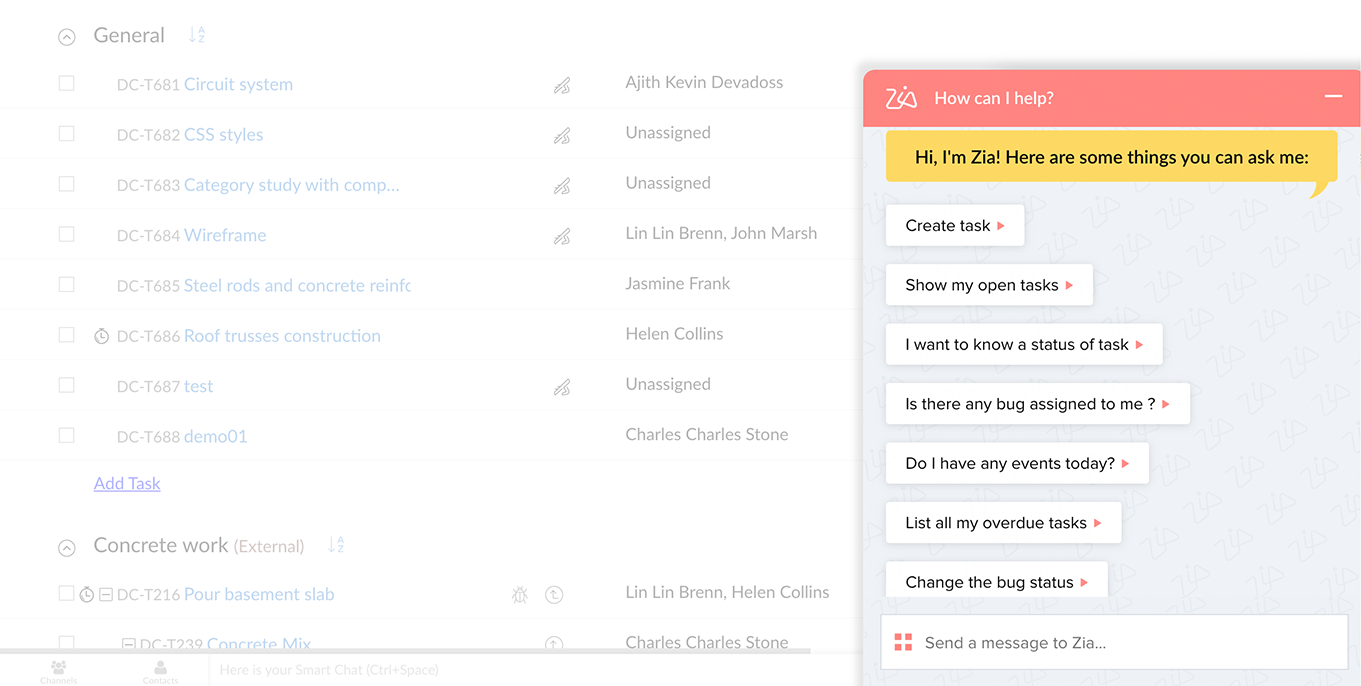Select checkbox next to demo01 task
This screenshot has width=1361, height=686.
pyautogui.click(x=66, y=435)
